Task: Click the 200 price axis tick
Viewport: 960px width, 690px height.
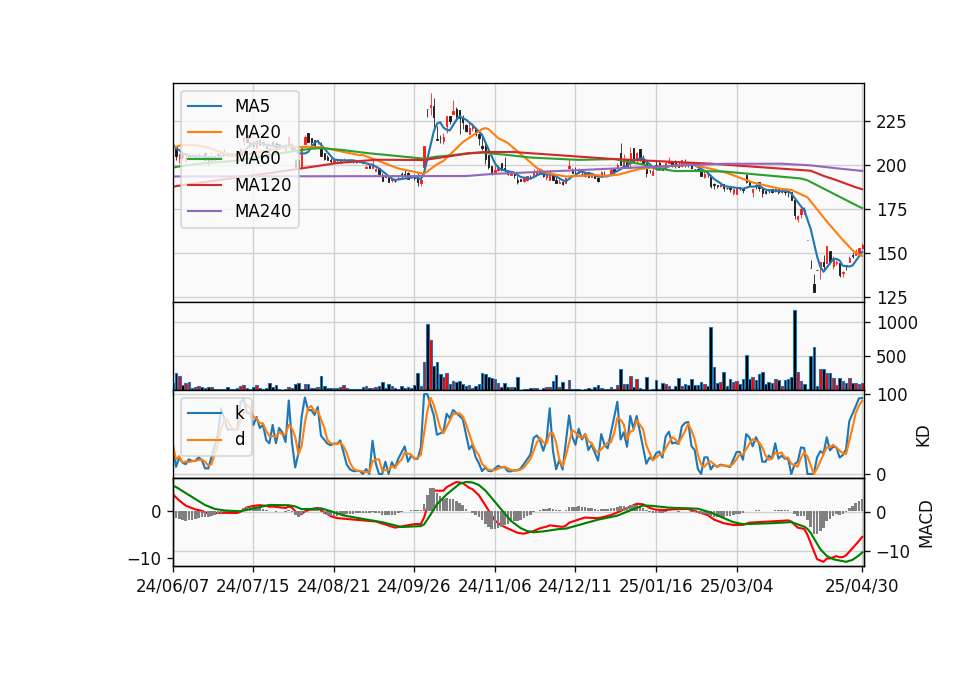Action: point(891,166)
